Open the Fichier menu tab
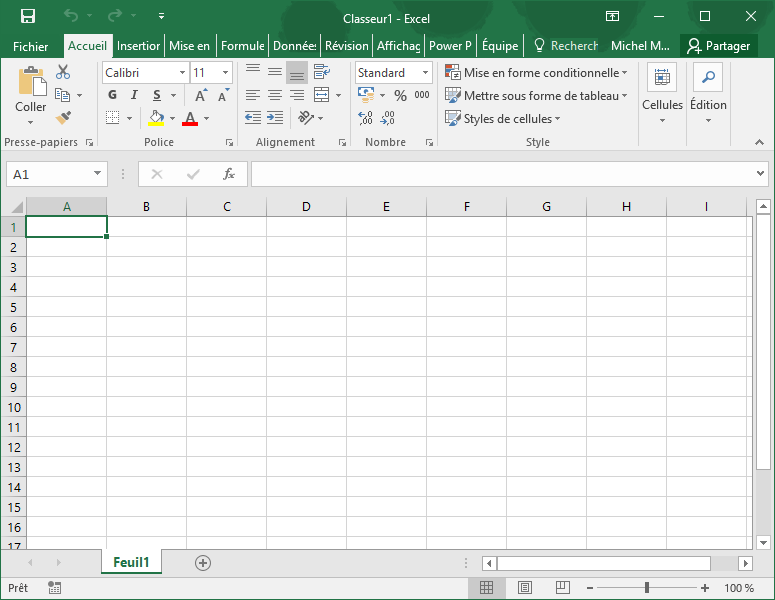Viewport: 775px width, 600px height. point(30,46)
